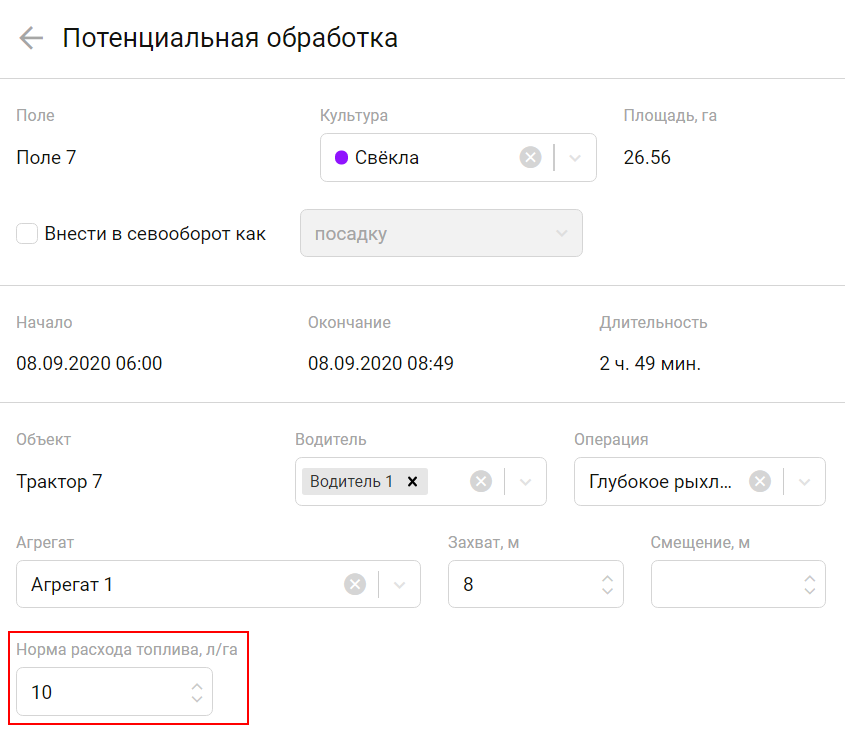Click the empty Смещение input field
The width and height of the screenshot is (845, 741).
720,584
